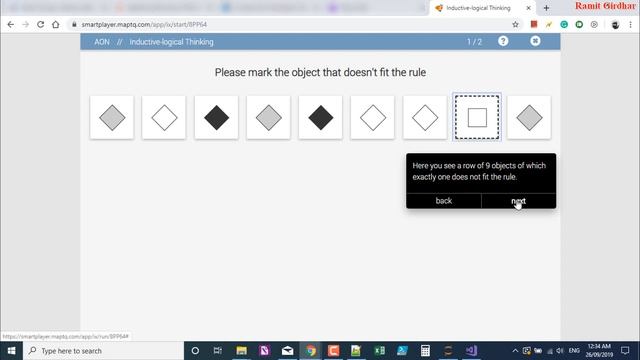
Task: Mark the fourth gray diamond object
Action: pyautogui.click(x=269, y=118)
